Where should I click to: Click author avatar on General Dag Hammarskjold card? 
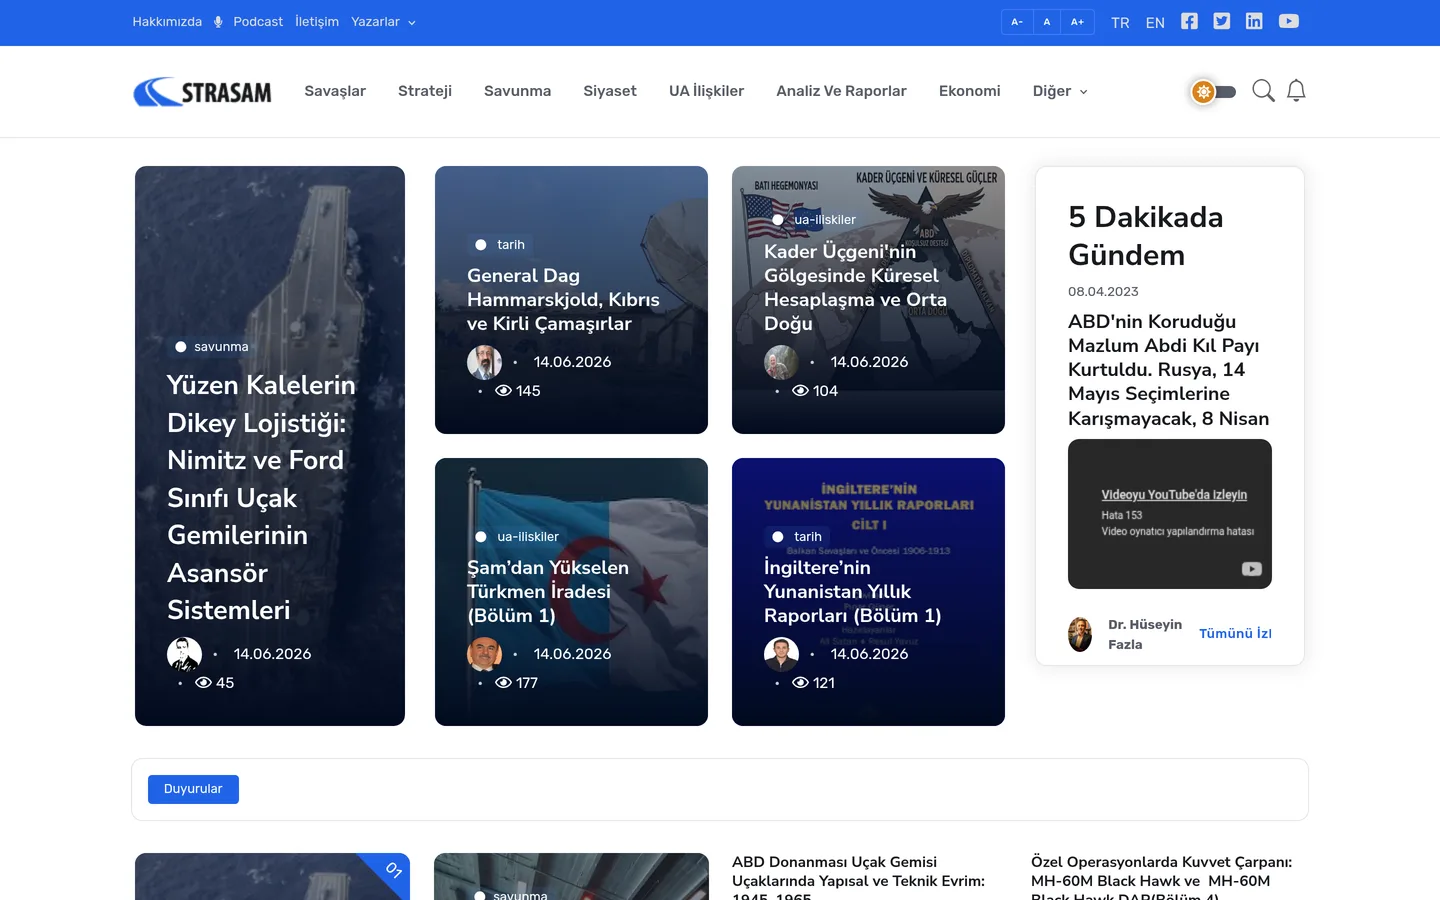point(484,362)
